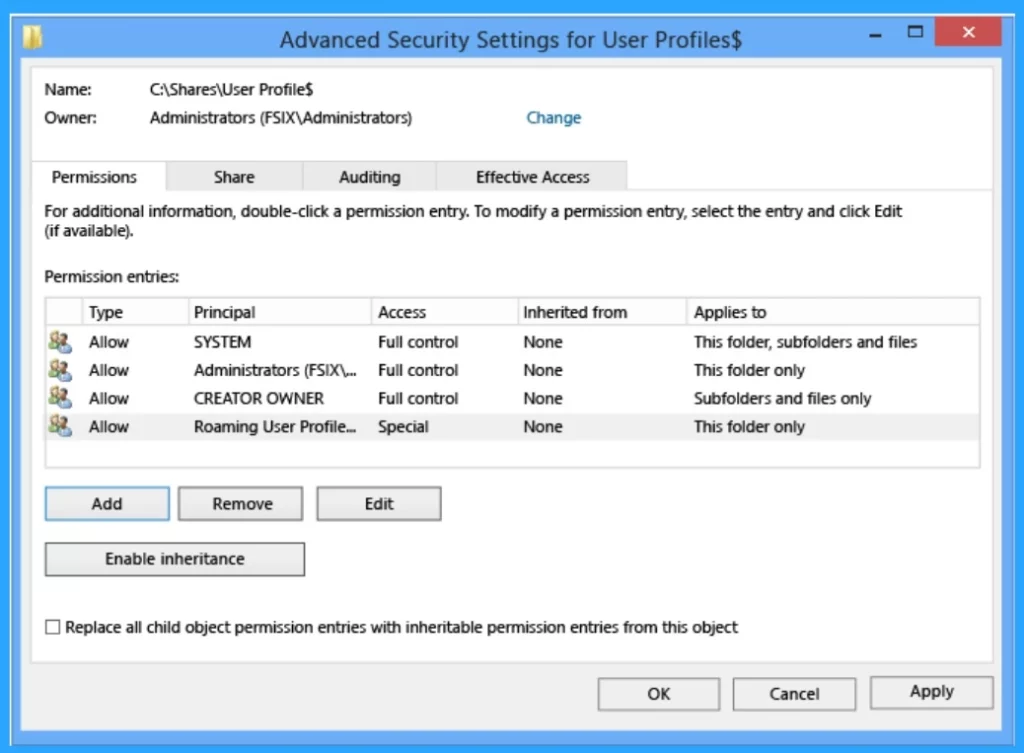Click the CREATOR OWNER row user group icon

(59, 398)
